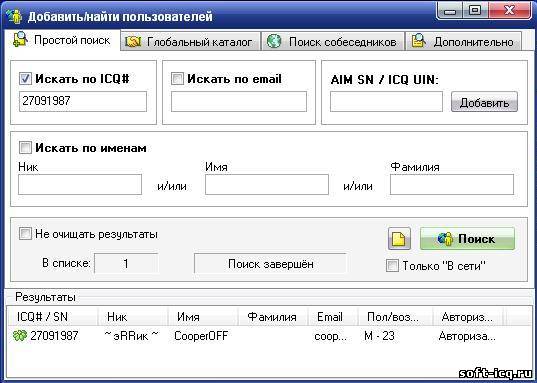This screenshot has width=537, height=383.
Task: Open the Дополнительно tab
Action: [464, 42]
